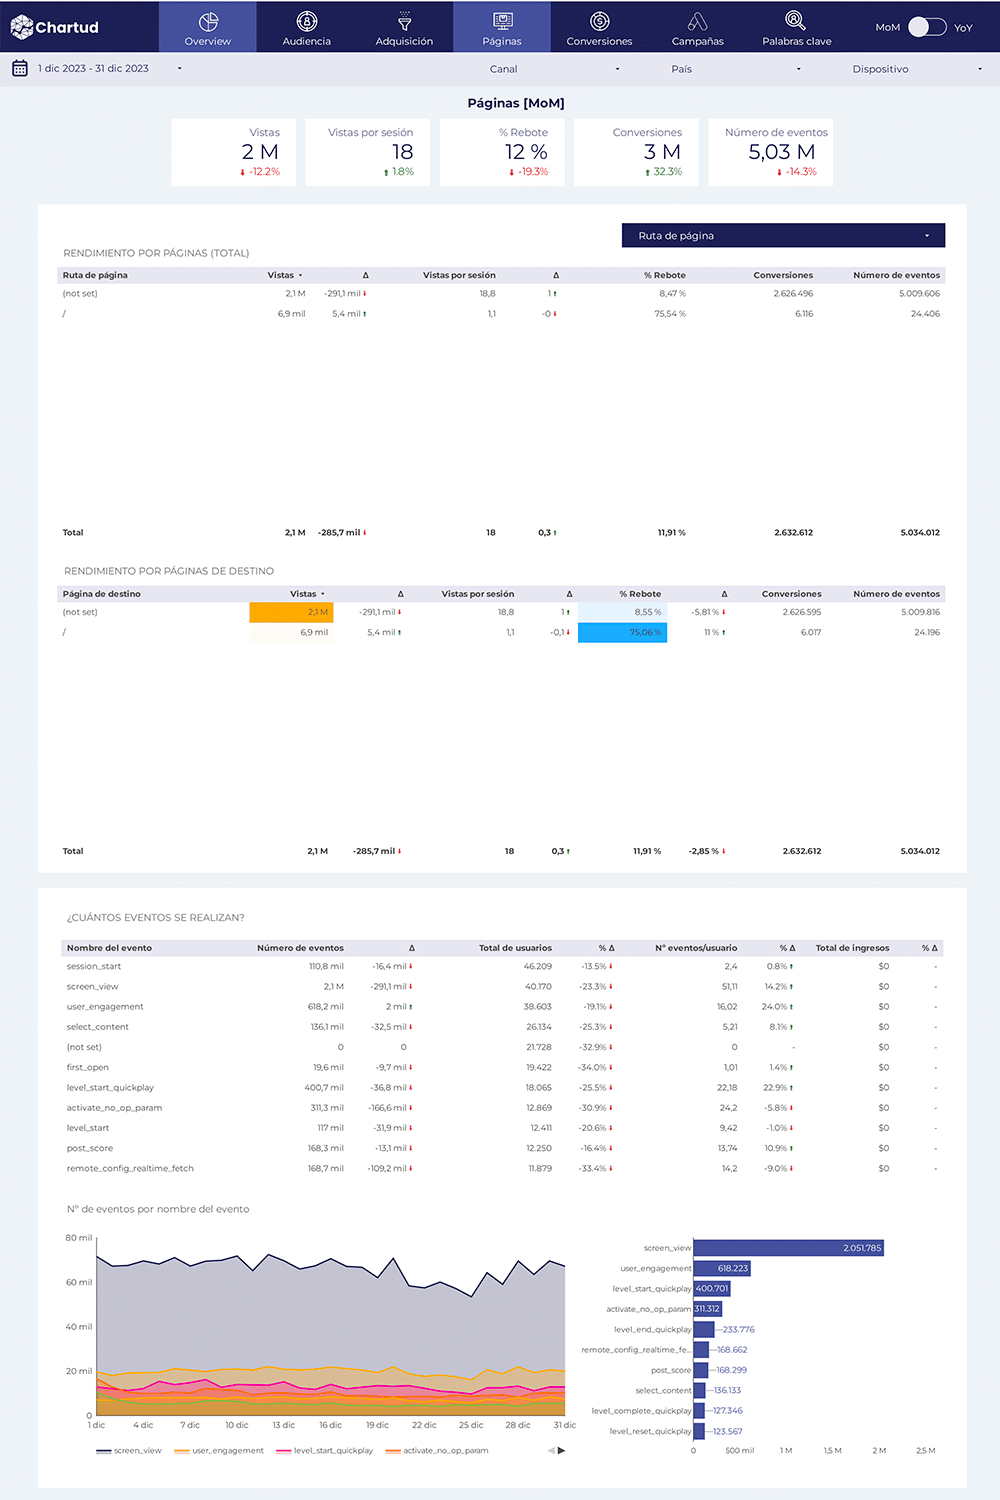The image size is (1000, 1500).
Task: Click the Conversiones dollar icon
Action: 599,21
